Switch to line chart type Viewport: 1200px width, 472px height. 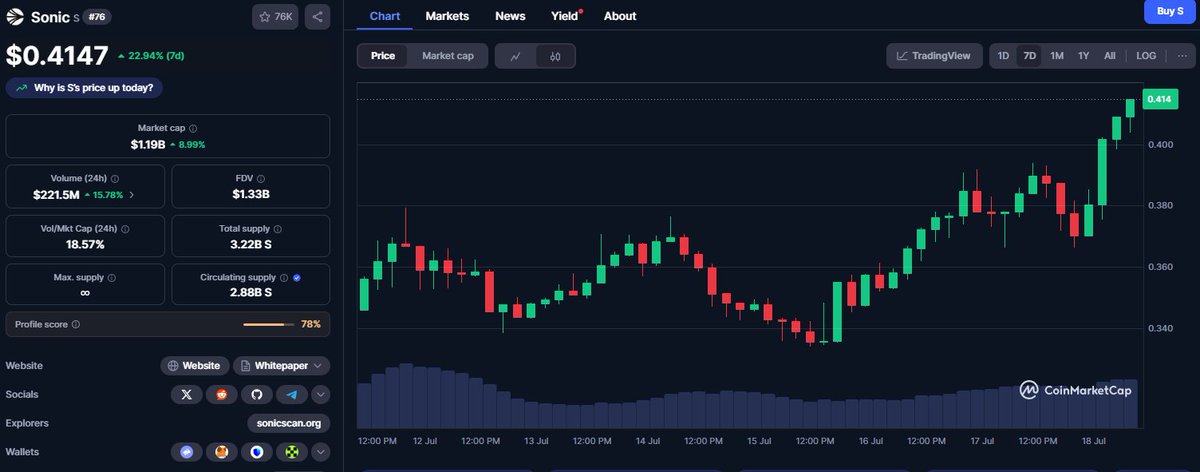click(515, 56)
